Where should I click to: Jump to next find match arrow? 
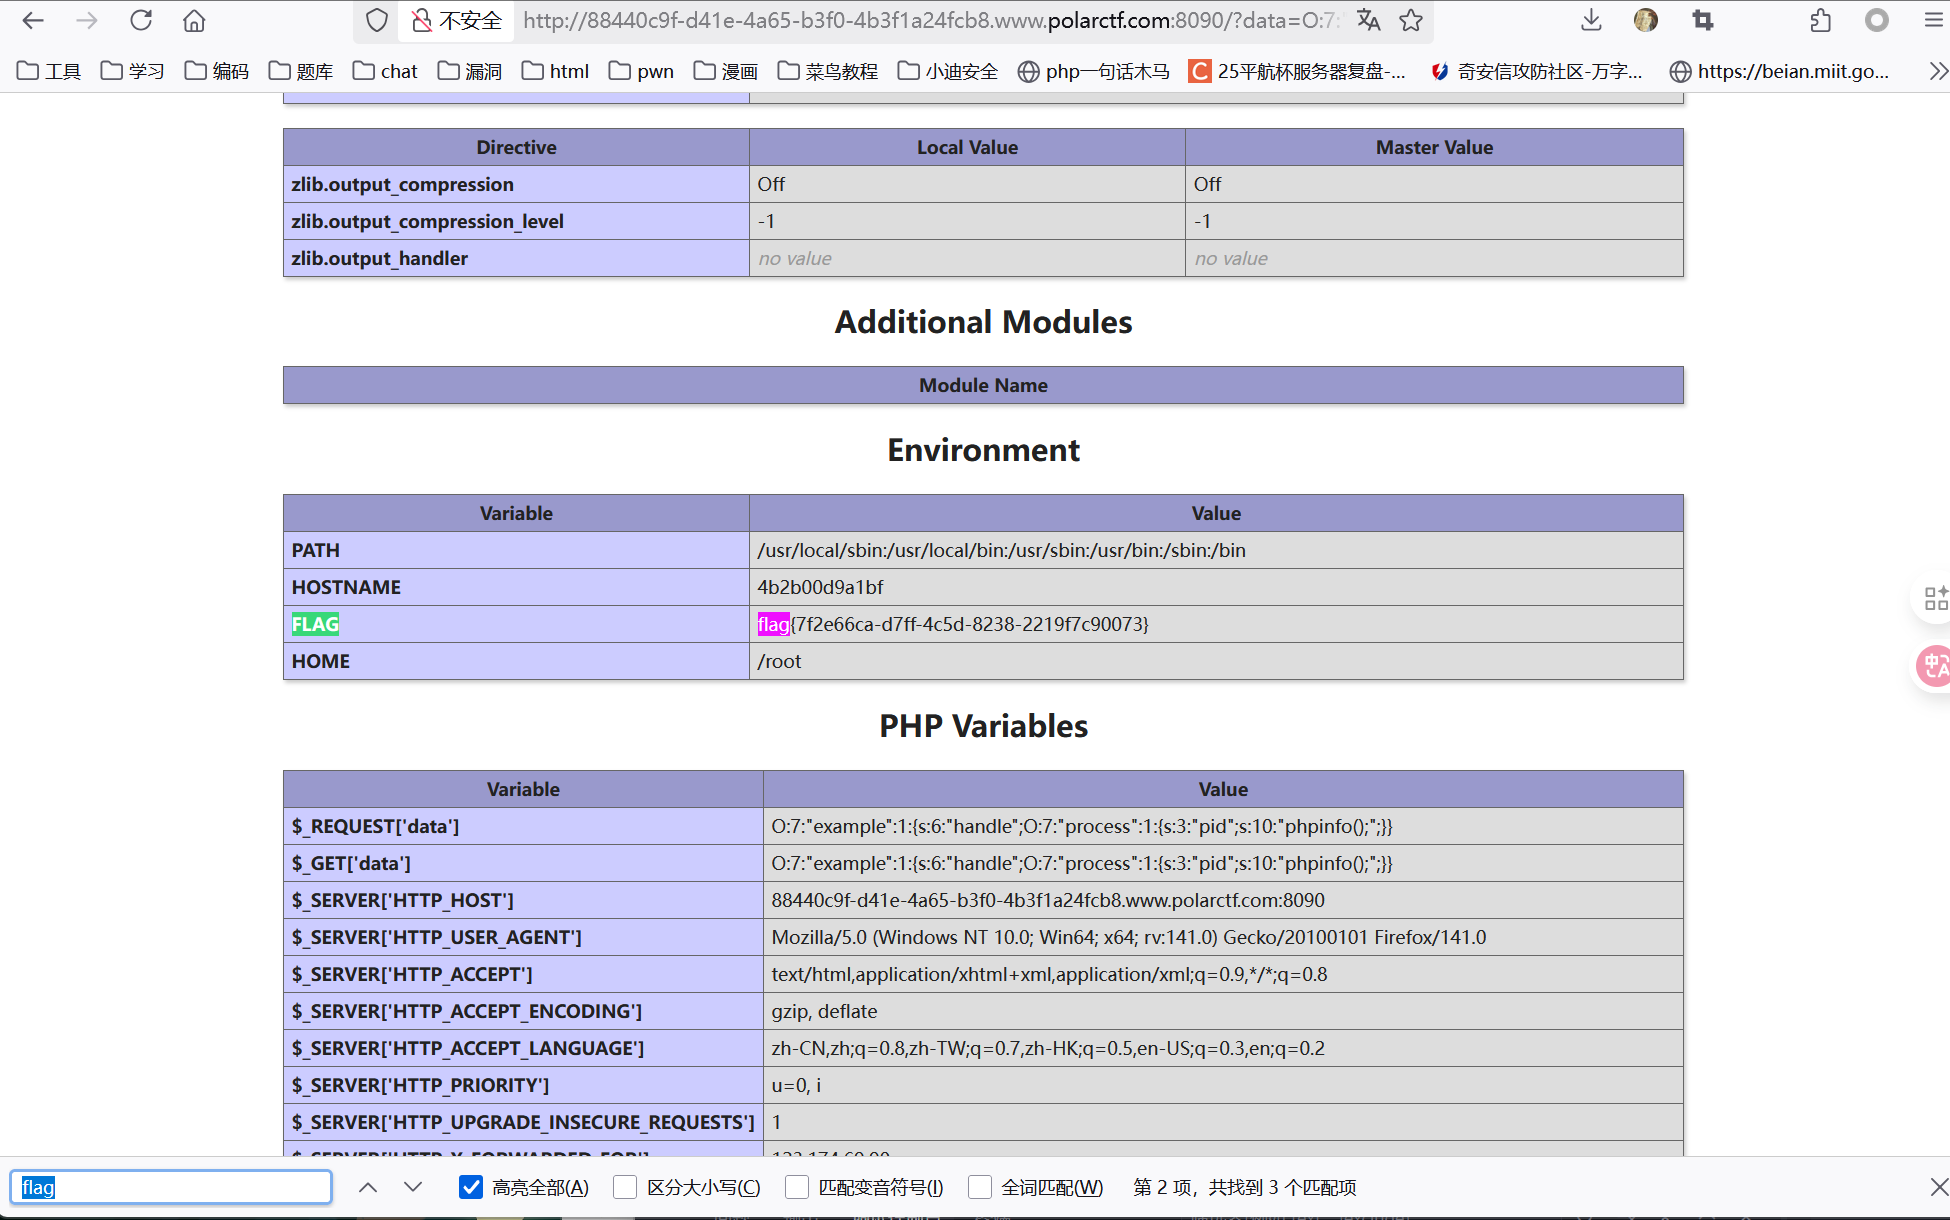coord(413,1187)
